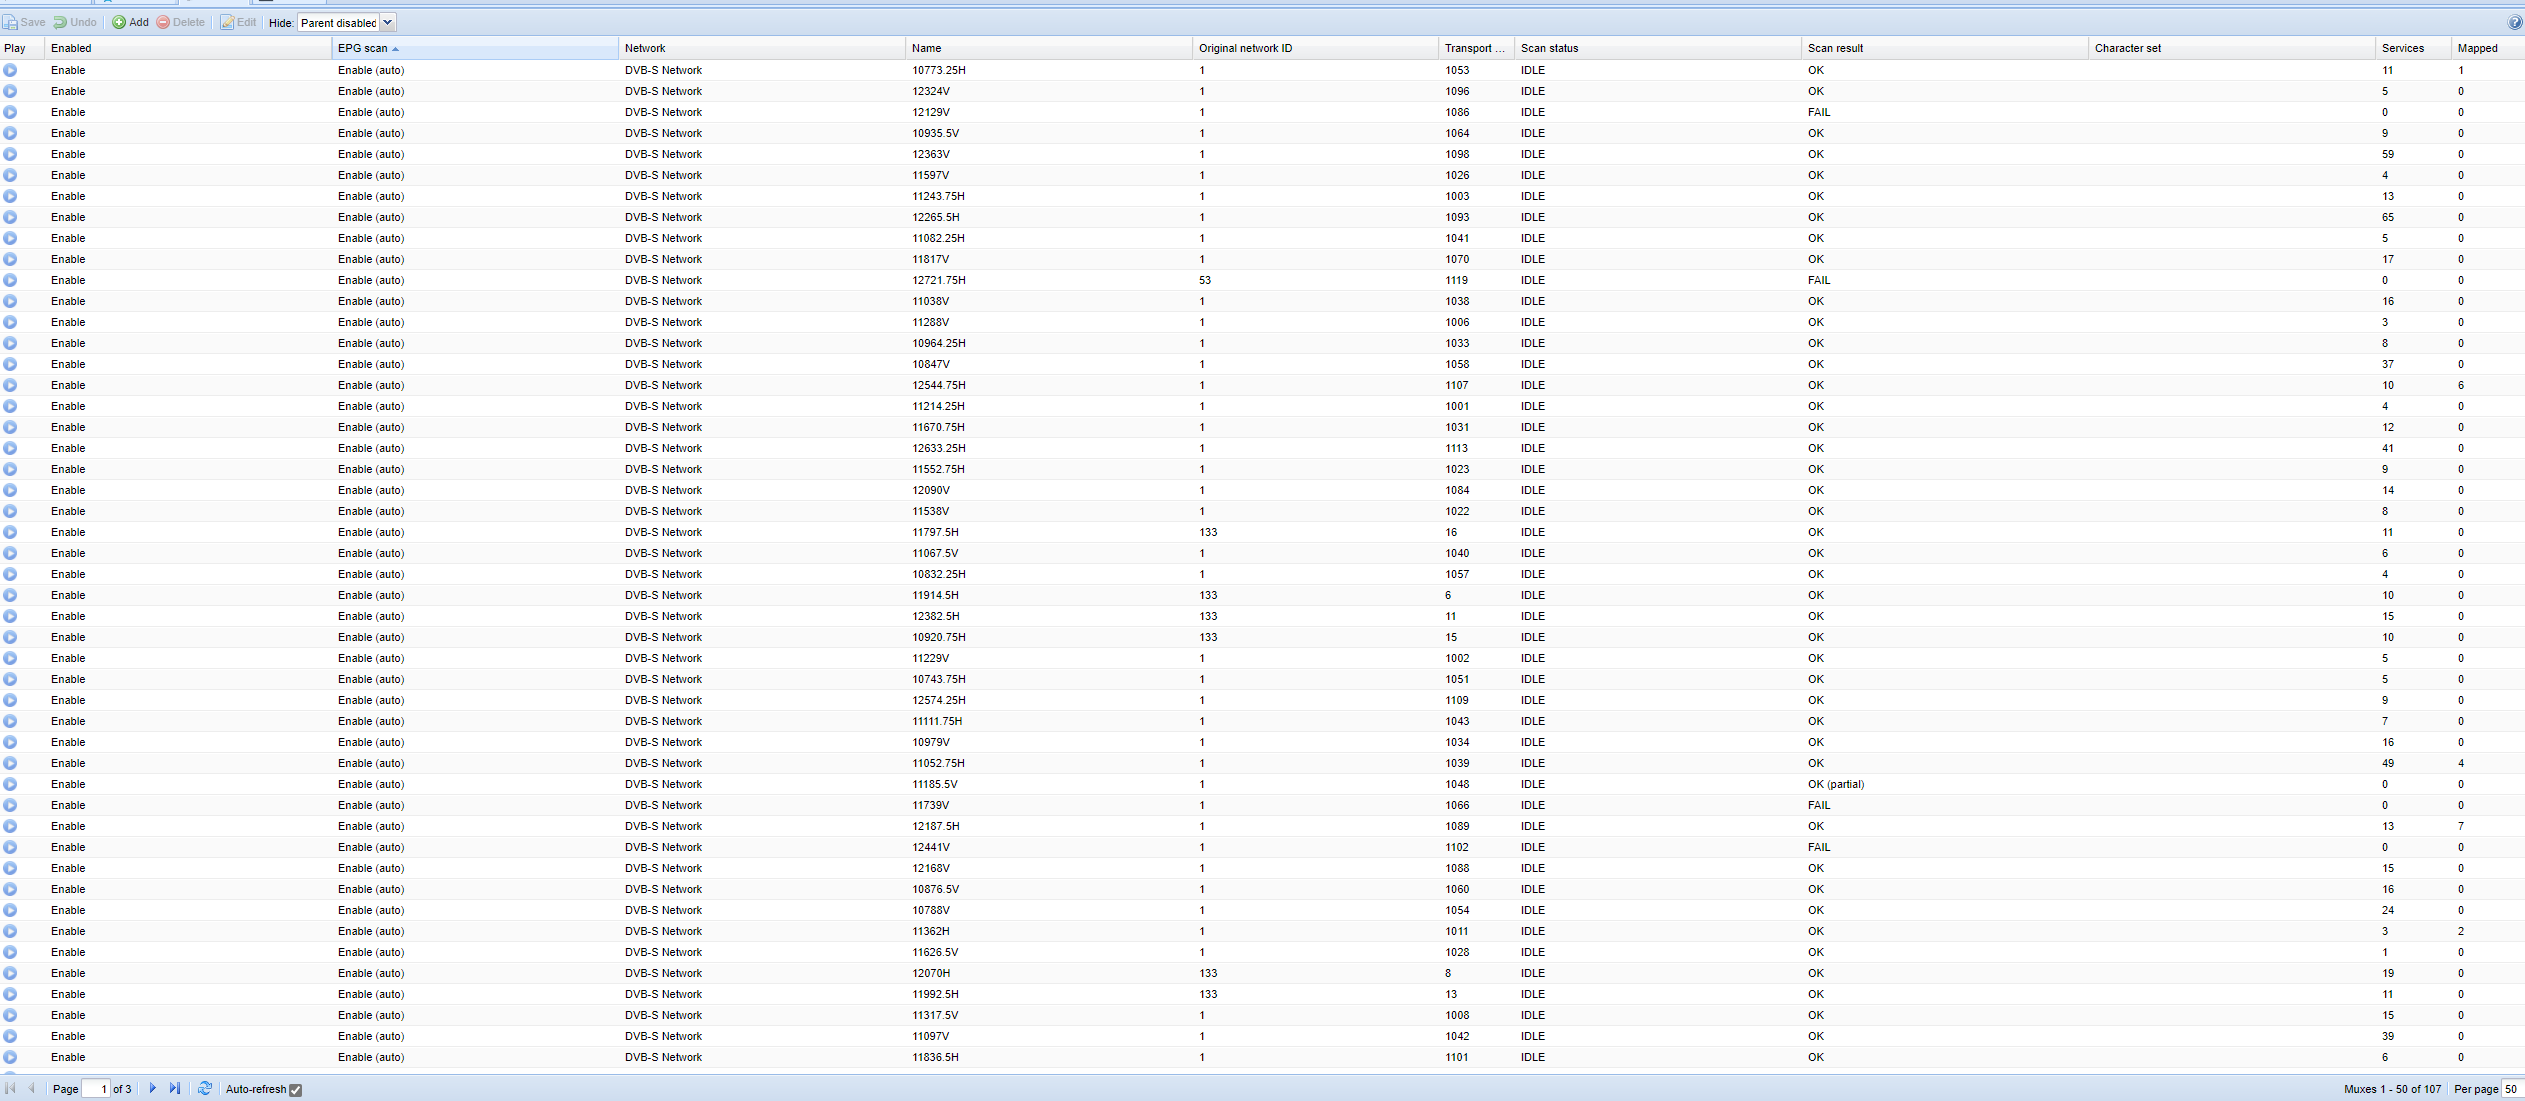Jump to the last page
Viewport: 2525px width, 1101px height.
175,1088
